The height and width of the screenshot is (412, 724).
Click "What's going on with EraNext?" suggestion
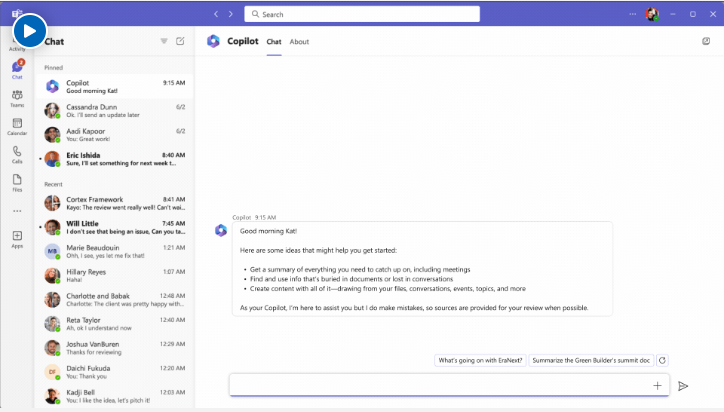click(479, 360)
